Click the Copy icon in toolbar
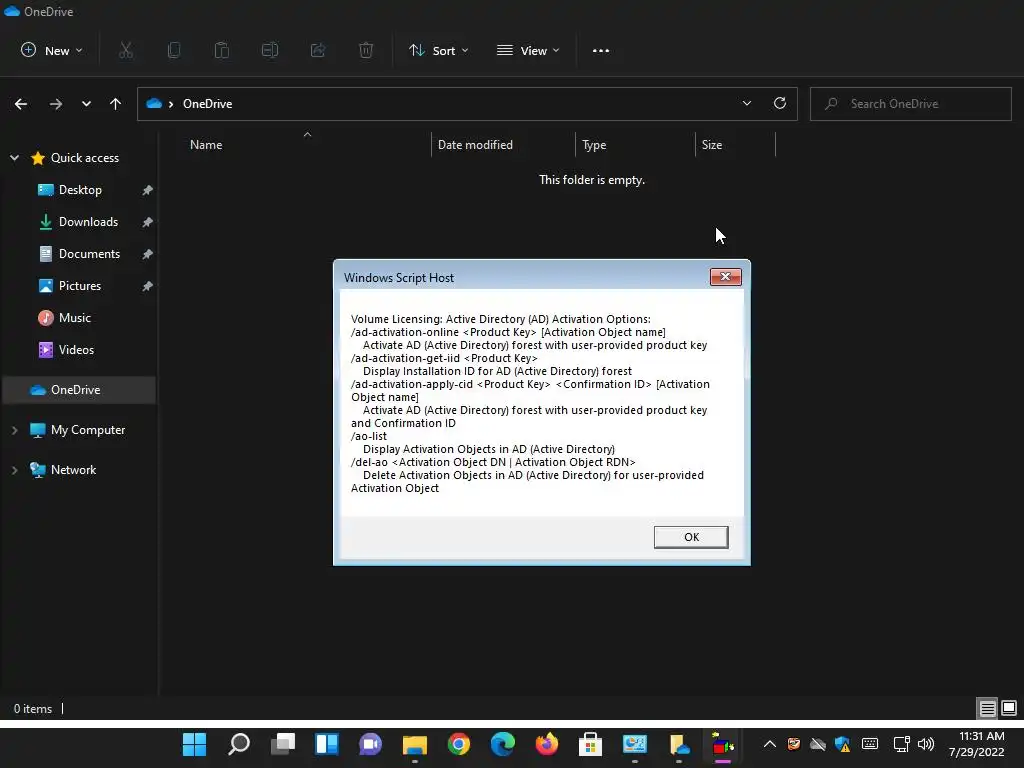Viewport: 1024px width, 768px height. tap(174, 50)
